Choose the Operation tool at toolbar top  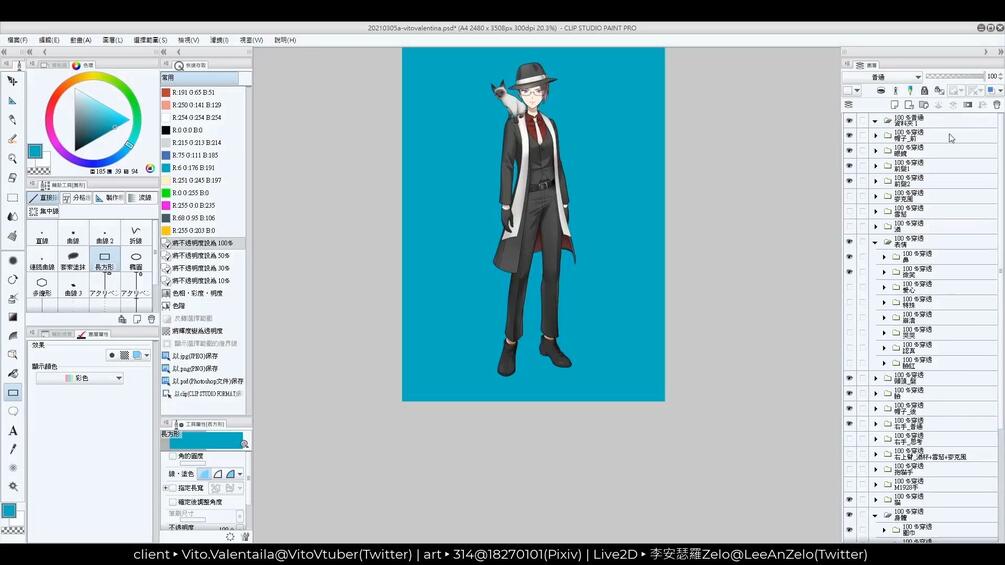click(12, 81)
